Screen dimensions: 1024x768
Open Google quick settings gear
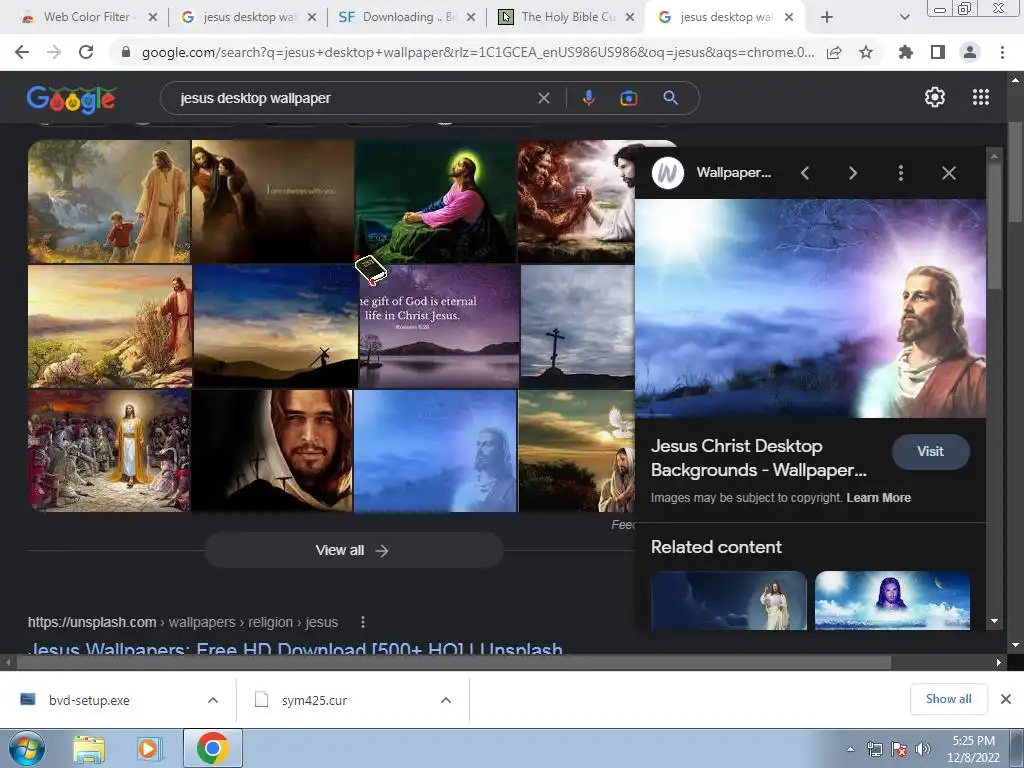(935, 97)
